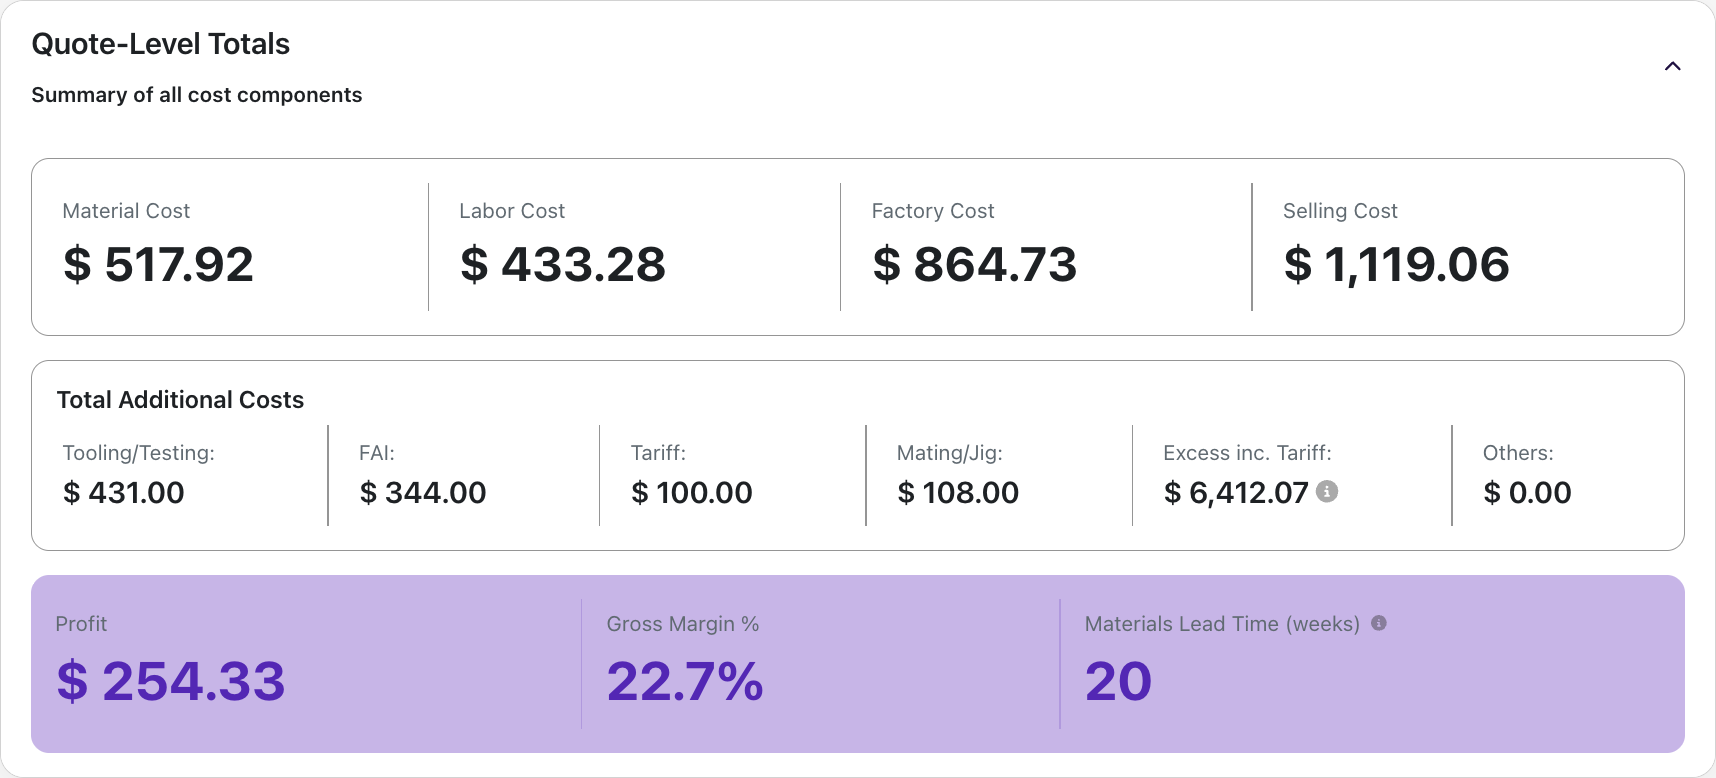Click the Material Cost label
Image resolution: width=1716 pixels, height=778 pixels.
click(x=126, y=211)
